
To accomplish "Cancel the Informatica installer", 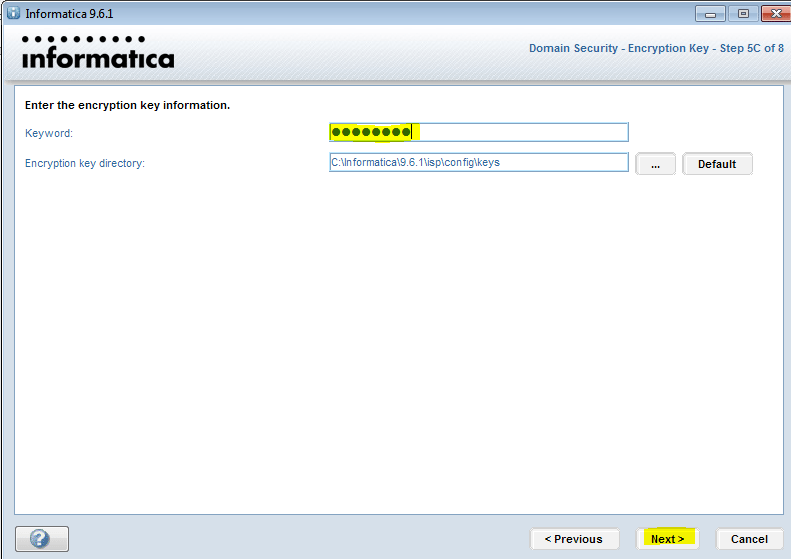I will point(749,539).
